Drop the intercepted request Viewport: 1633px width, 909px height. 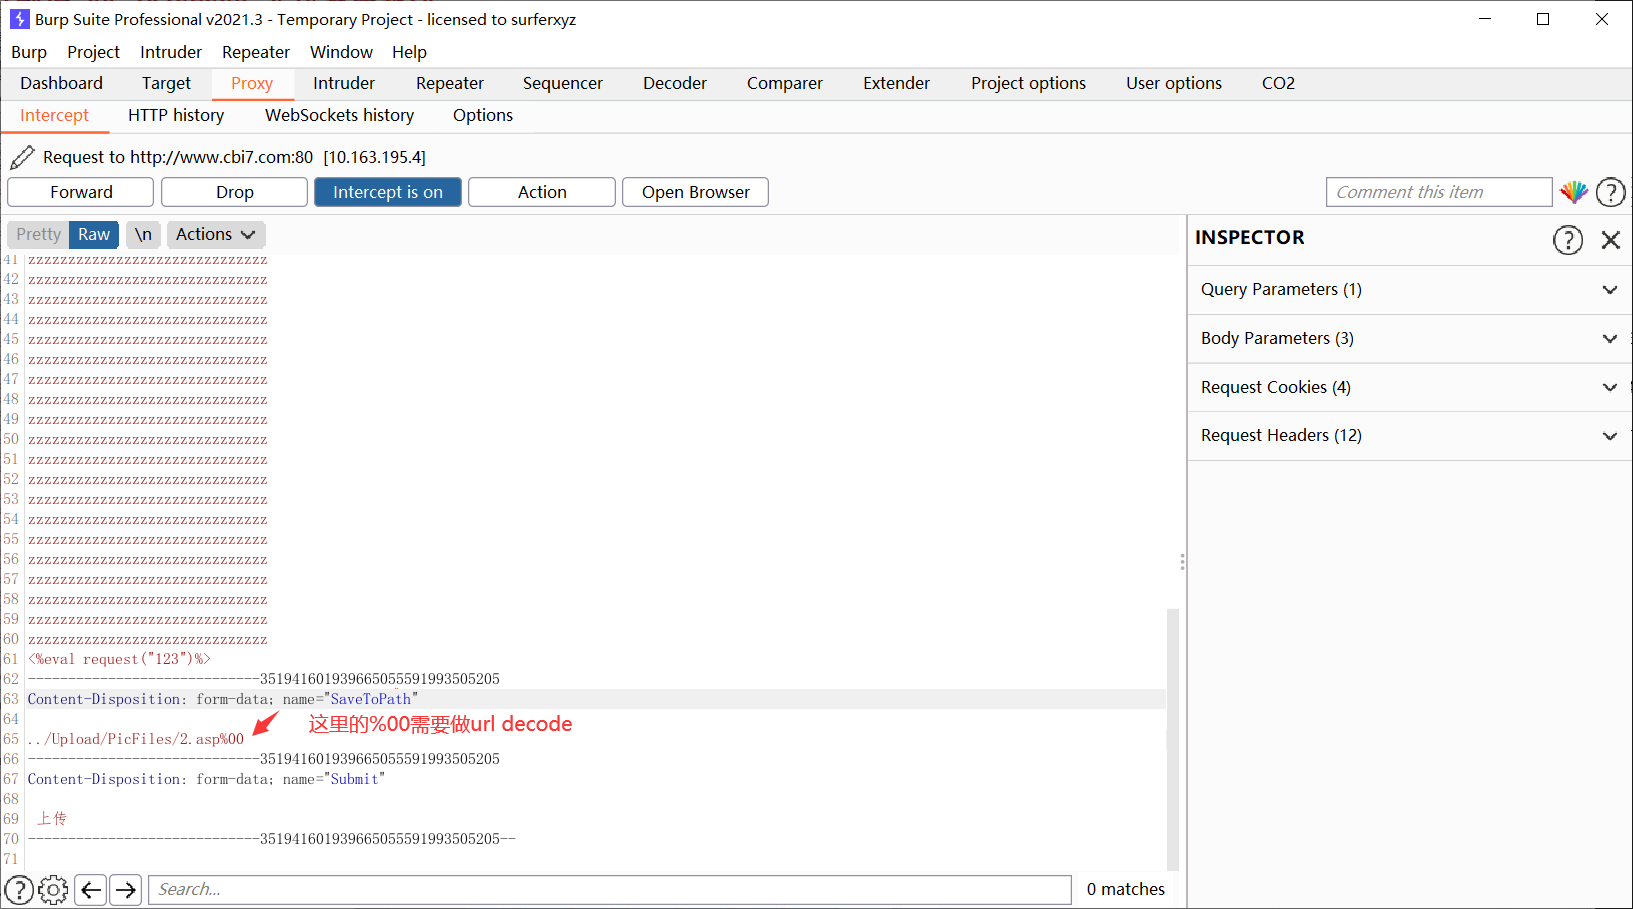[235, 192]
